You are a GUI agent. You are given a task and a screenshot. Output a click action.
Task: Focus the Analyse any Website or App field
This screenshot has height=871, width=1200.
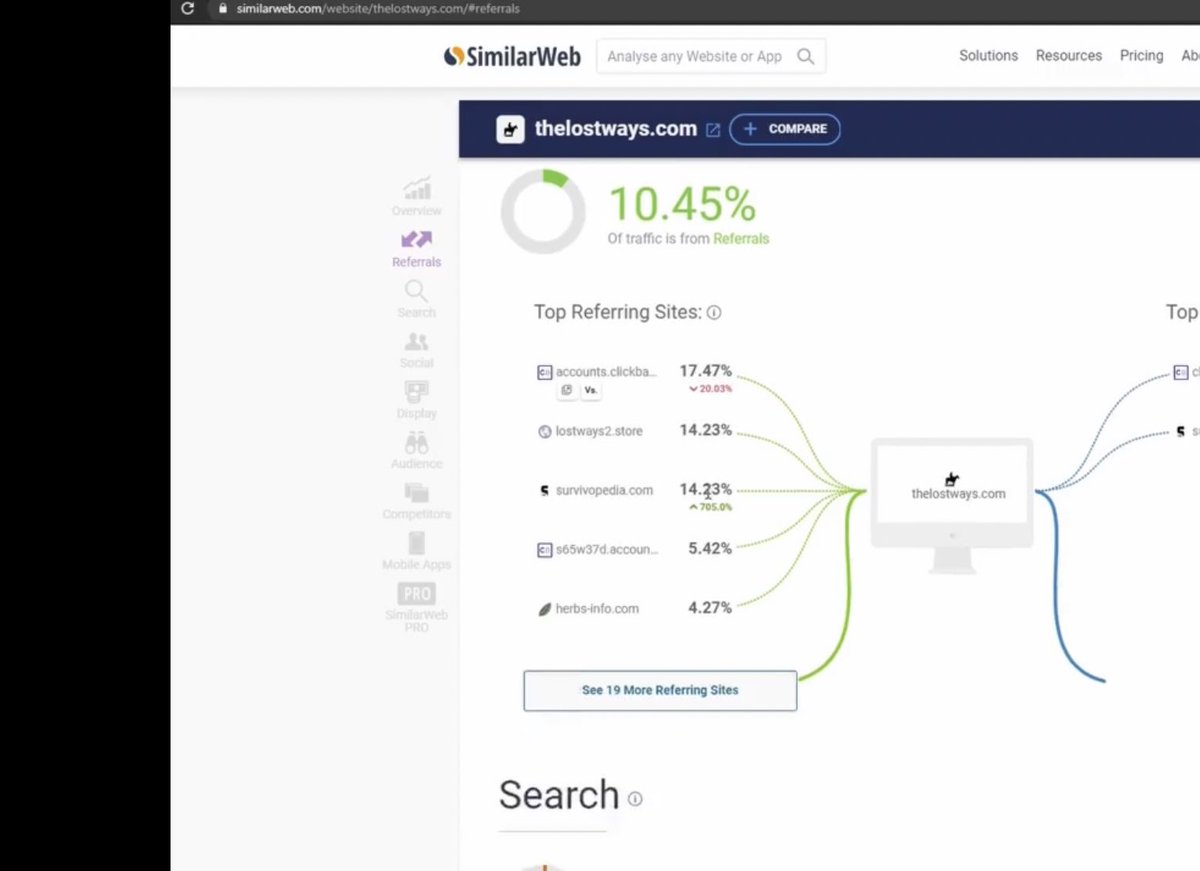(711, 56)
